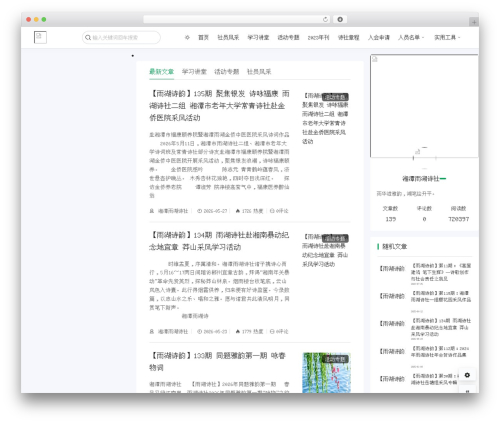Screen dimensions: 500x423
Task: Open the 学习讲堂 item in top navigation
Action: pos(258,38)
